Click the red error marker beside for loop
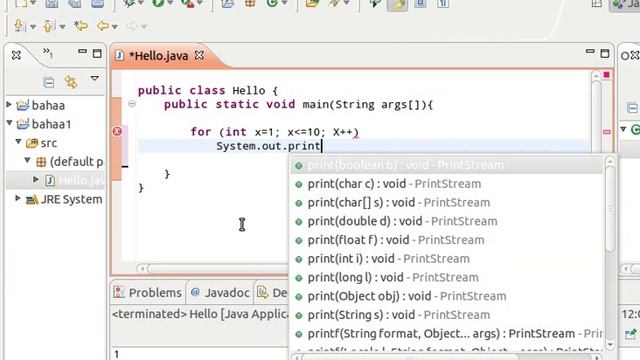640x360 pixels. coord(117,131)
